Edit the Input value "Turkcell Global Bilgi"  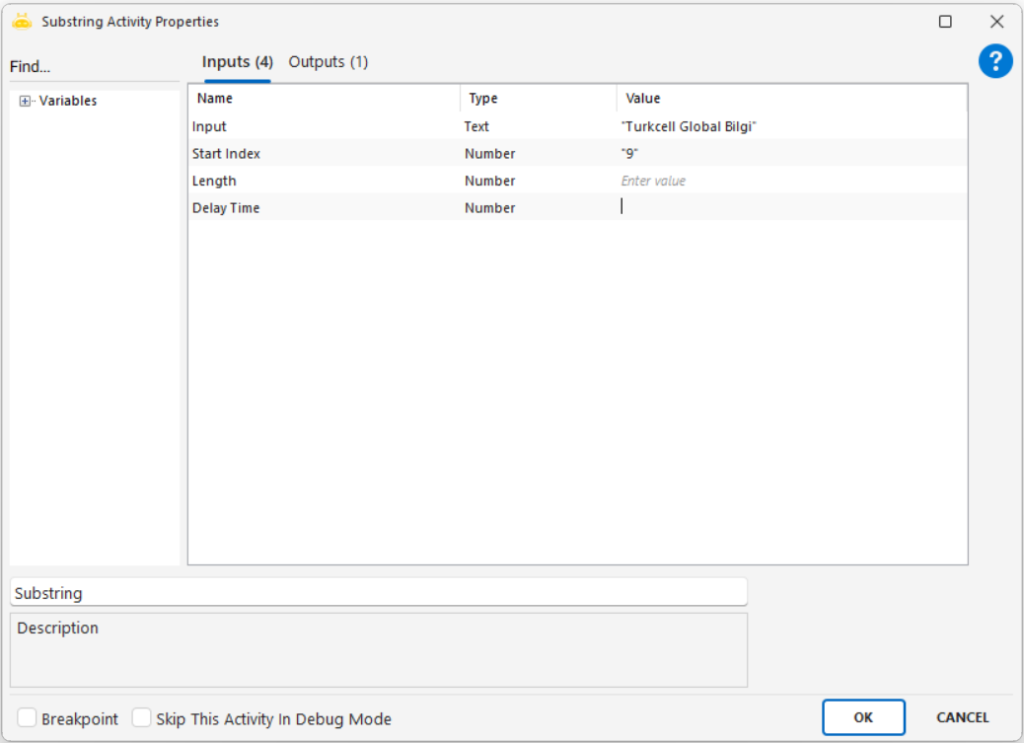790,127
